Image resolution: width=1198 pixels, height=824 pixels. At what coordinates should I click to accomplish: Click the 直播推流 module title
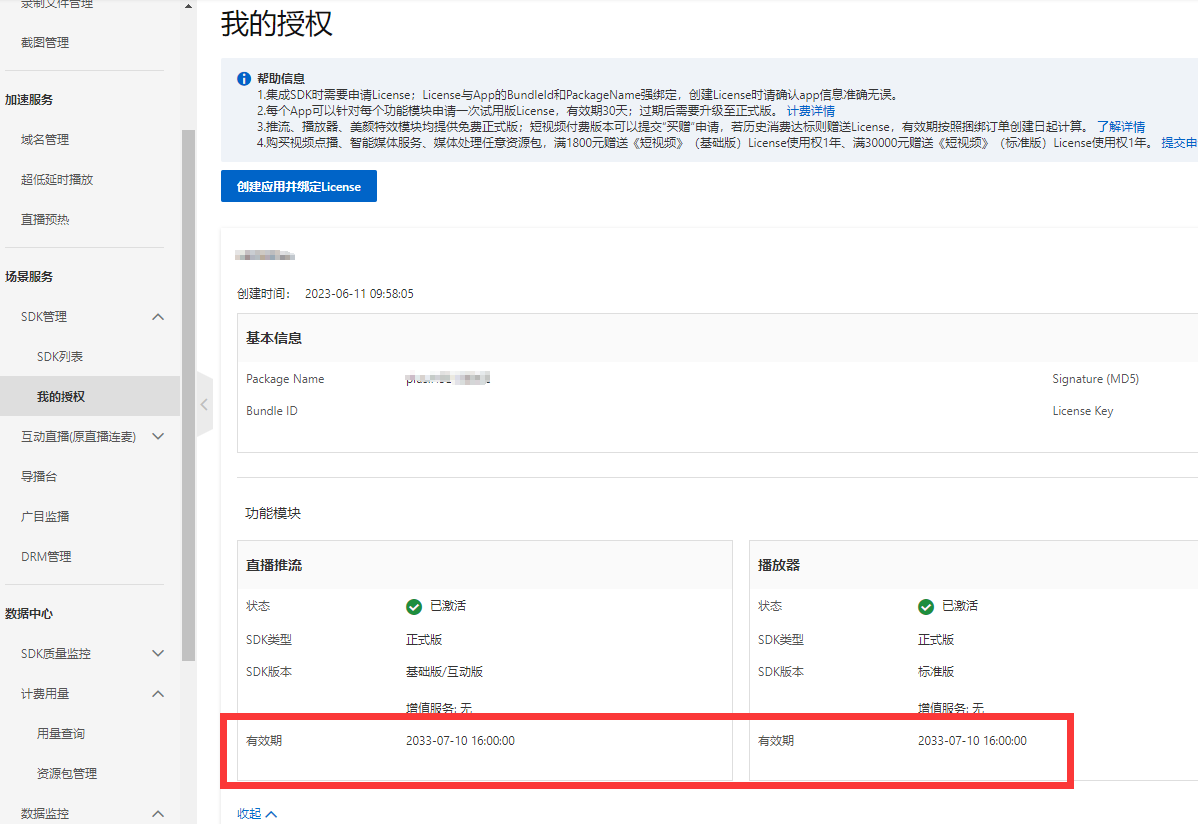[274, 566]
